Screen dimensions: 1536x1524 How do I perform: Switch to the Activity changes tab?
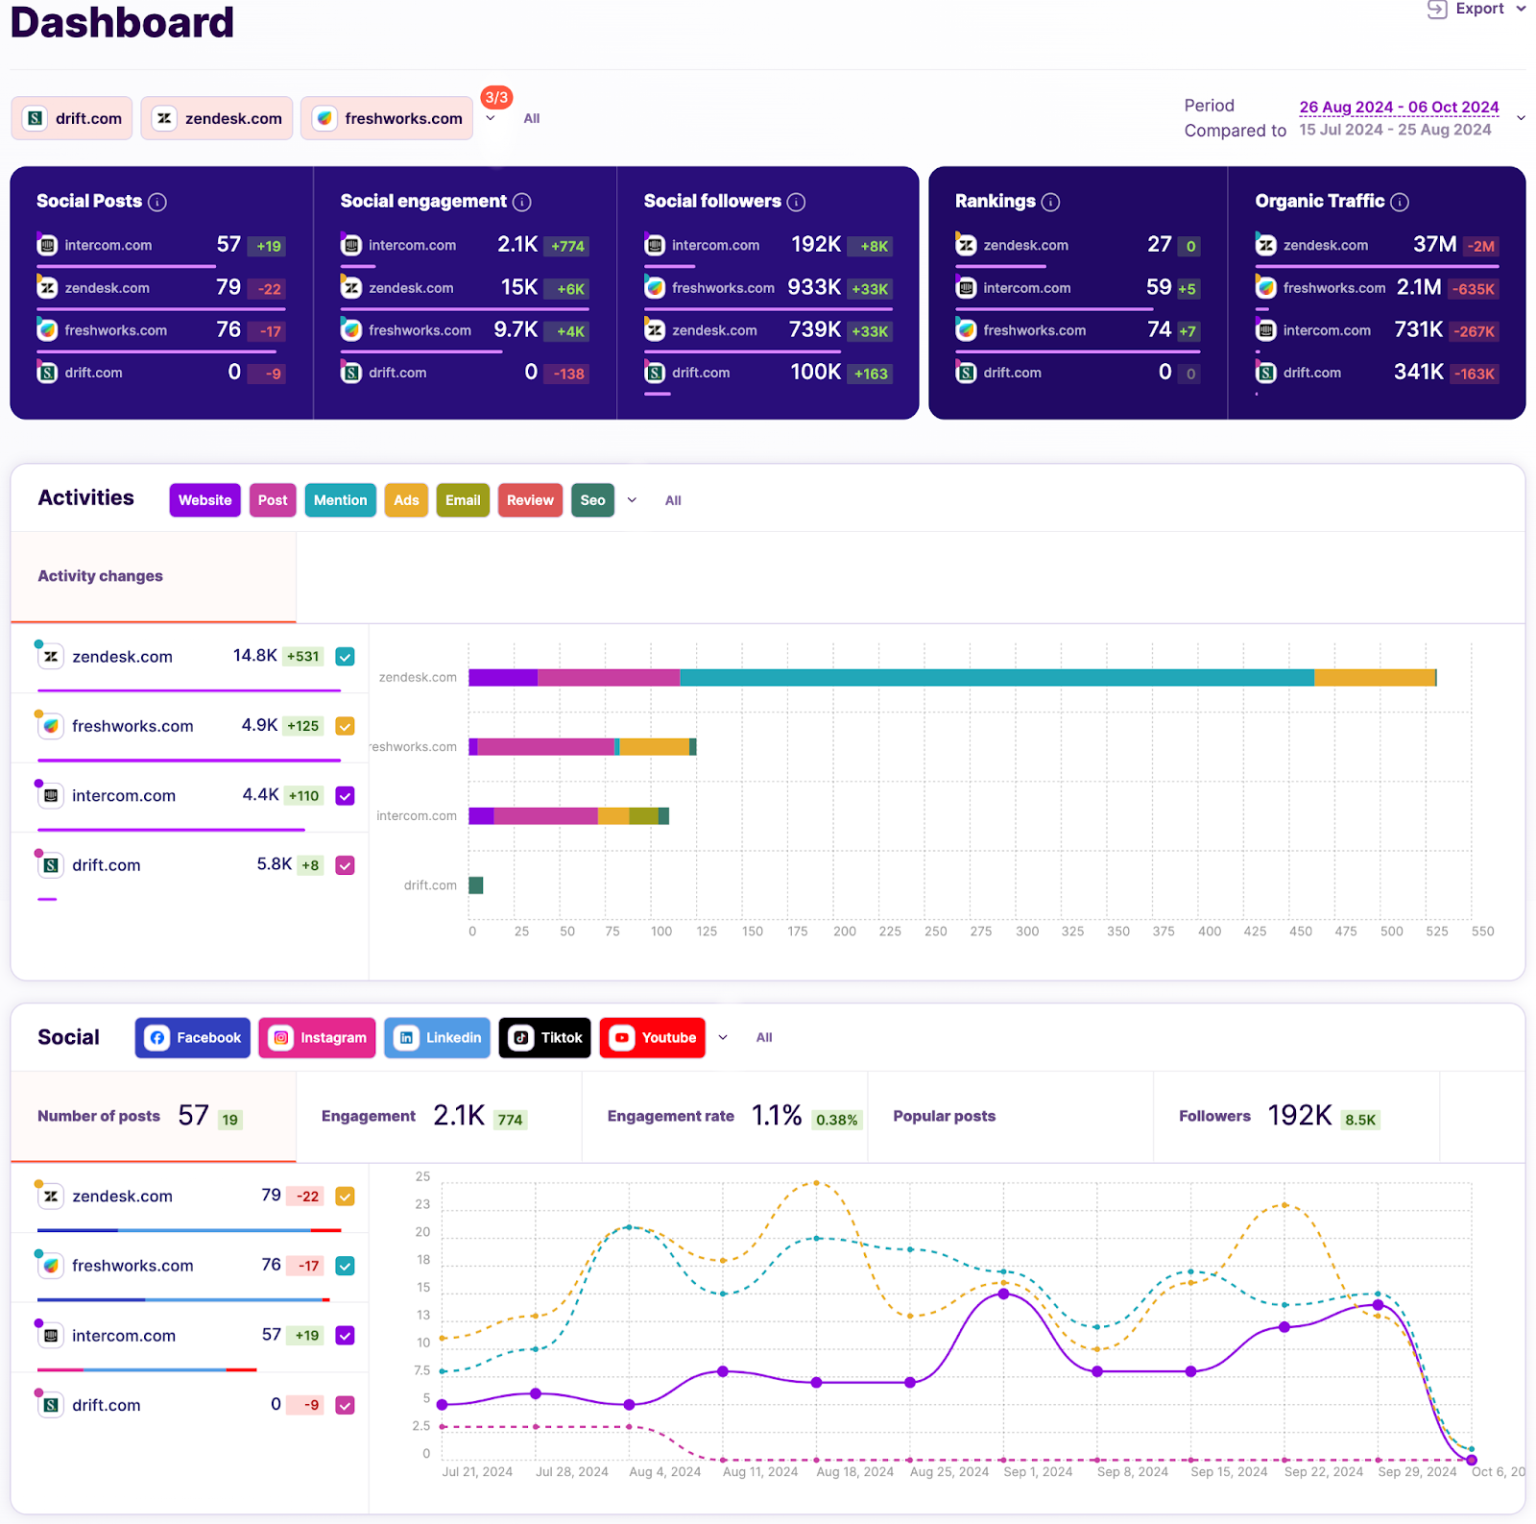tap(99, 576)
